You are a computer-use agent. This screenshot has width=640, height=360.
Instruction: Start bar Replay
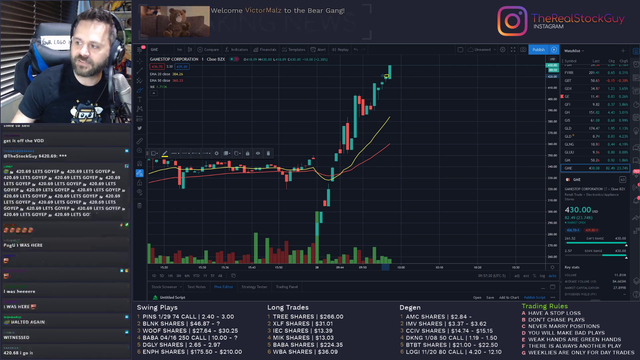tap(340, 49)
